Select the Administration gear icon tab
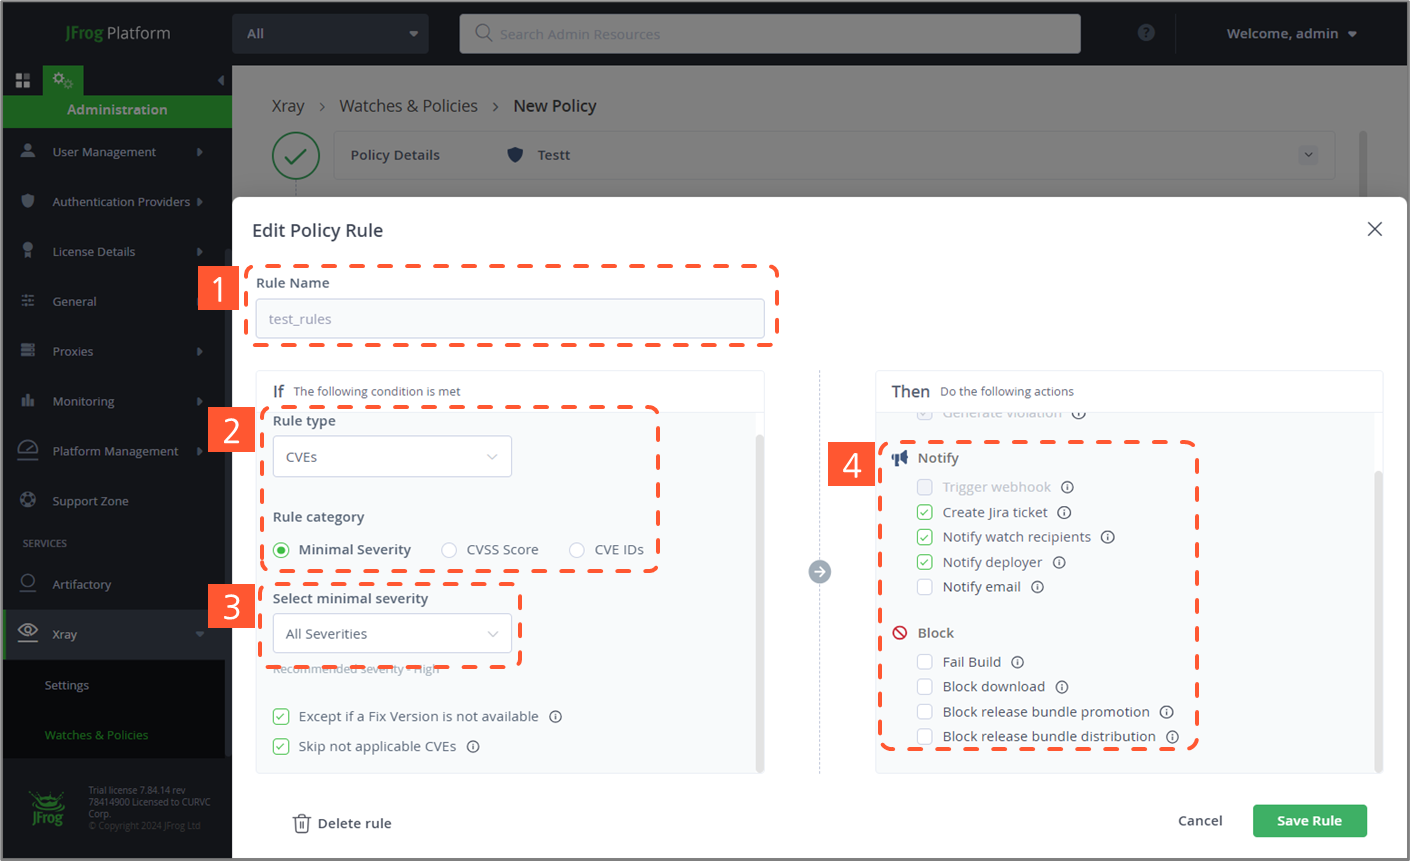Image resolution: width=1410 pixels, height=861 pixels. (63, 80)
